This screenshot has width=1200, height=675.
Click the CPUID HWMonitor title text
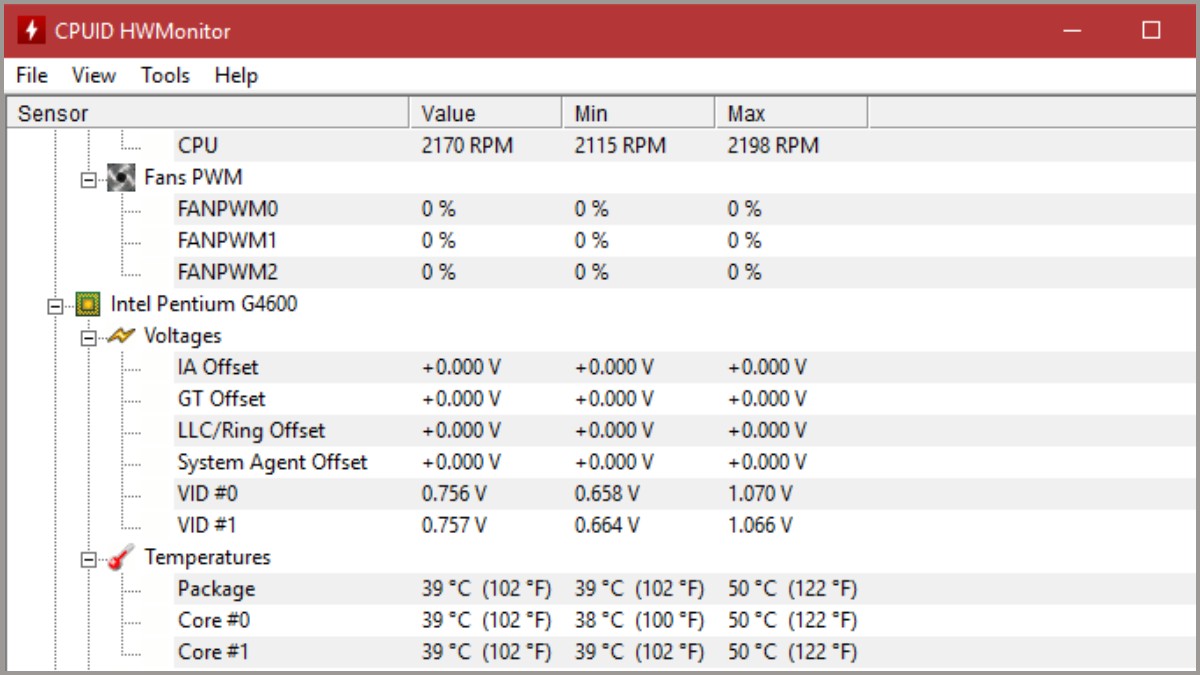coord(143,31)
